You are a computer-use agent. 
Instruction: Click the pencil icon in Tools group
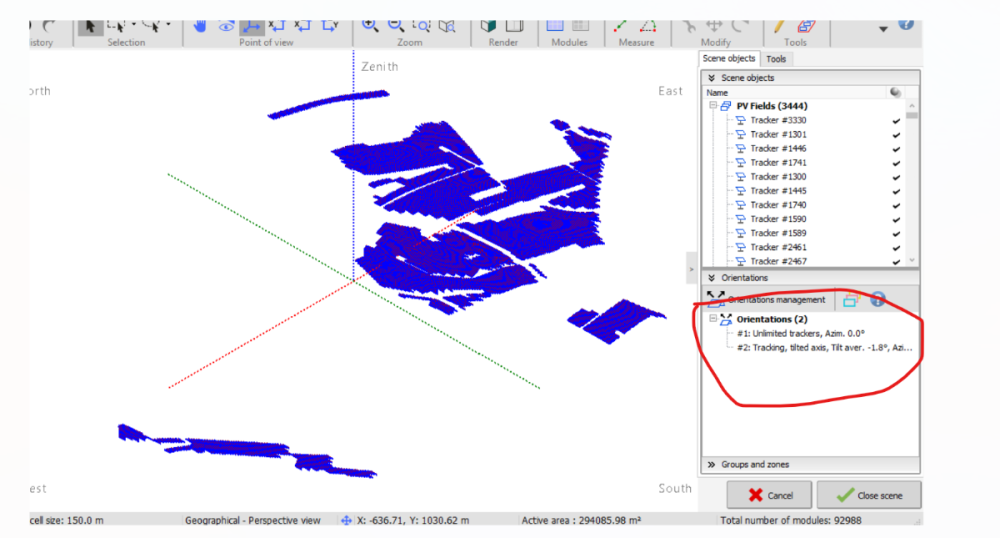coord(780,26)
